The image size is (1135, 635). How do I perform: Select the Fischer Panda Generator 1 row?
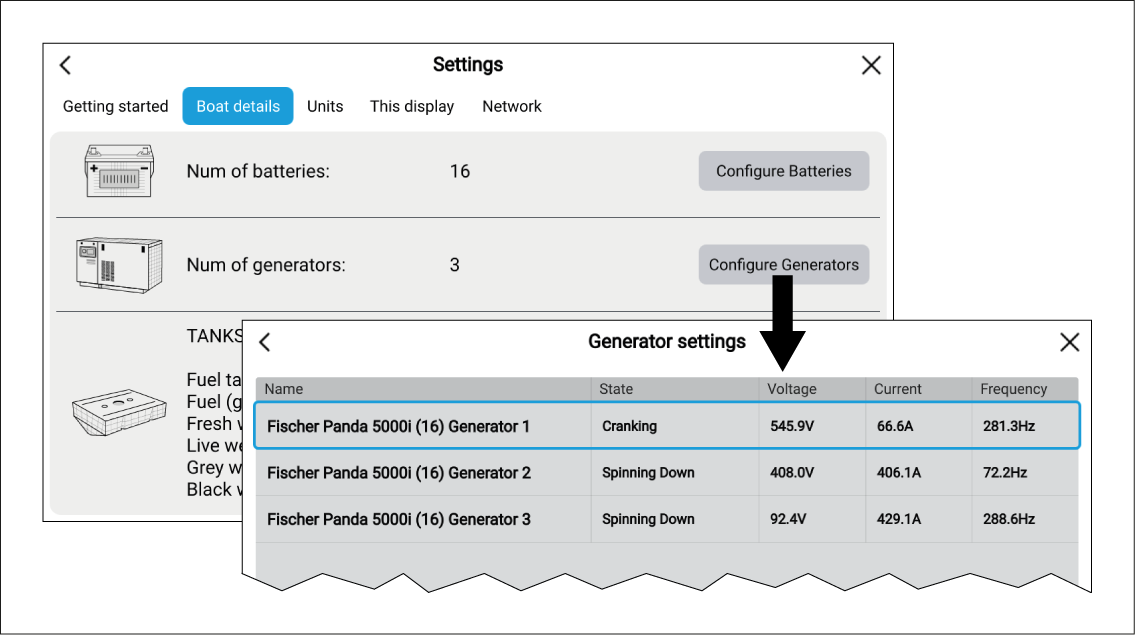tap(666, 426)
